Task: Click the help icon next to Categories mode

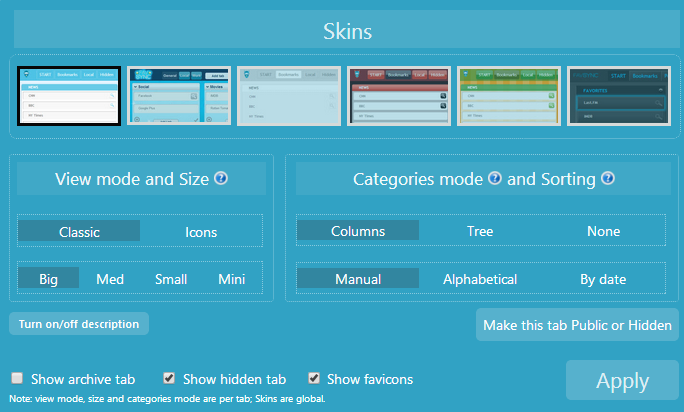Action: (x=494, y=179)
